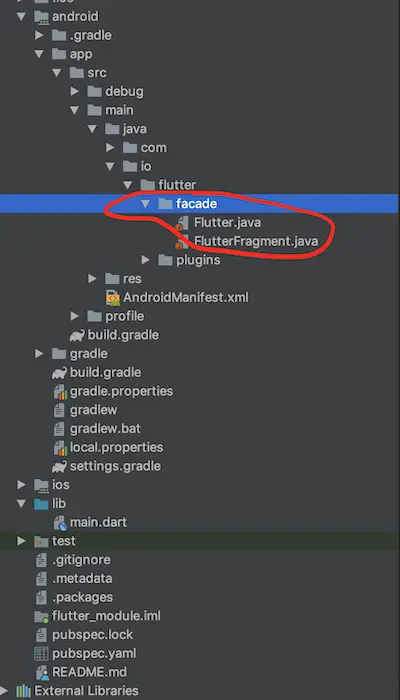Select the pubspec.lock file

pos(92,635)
